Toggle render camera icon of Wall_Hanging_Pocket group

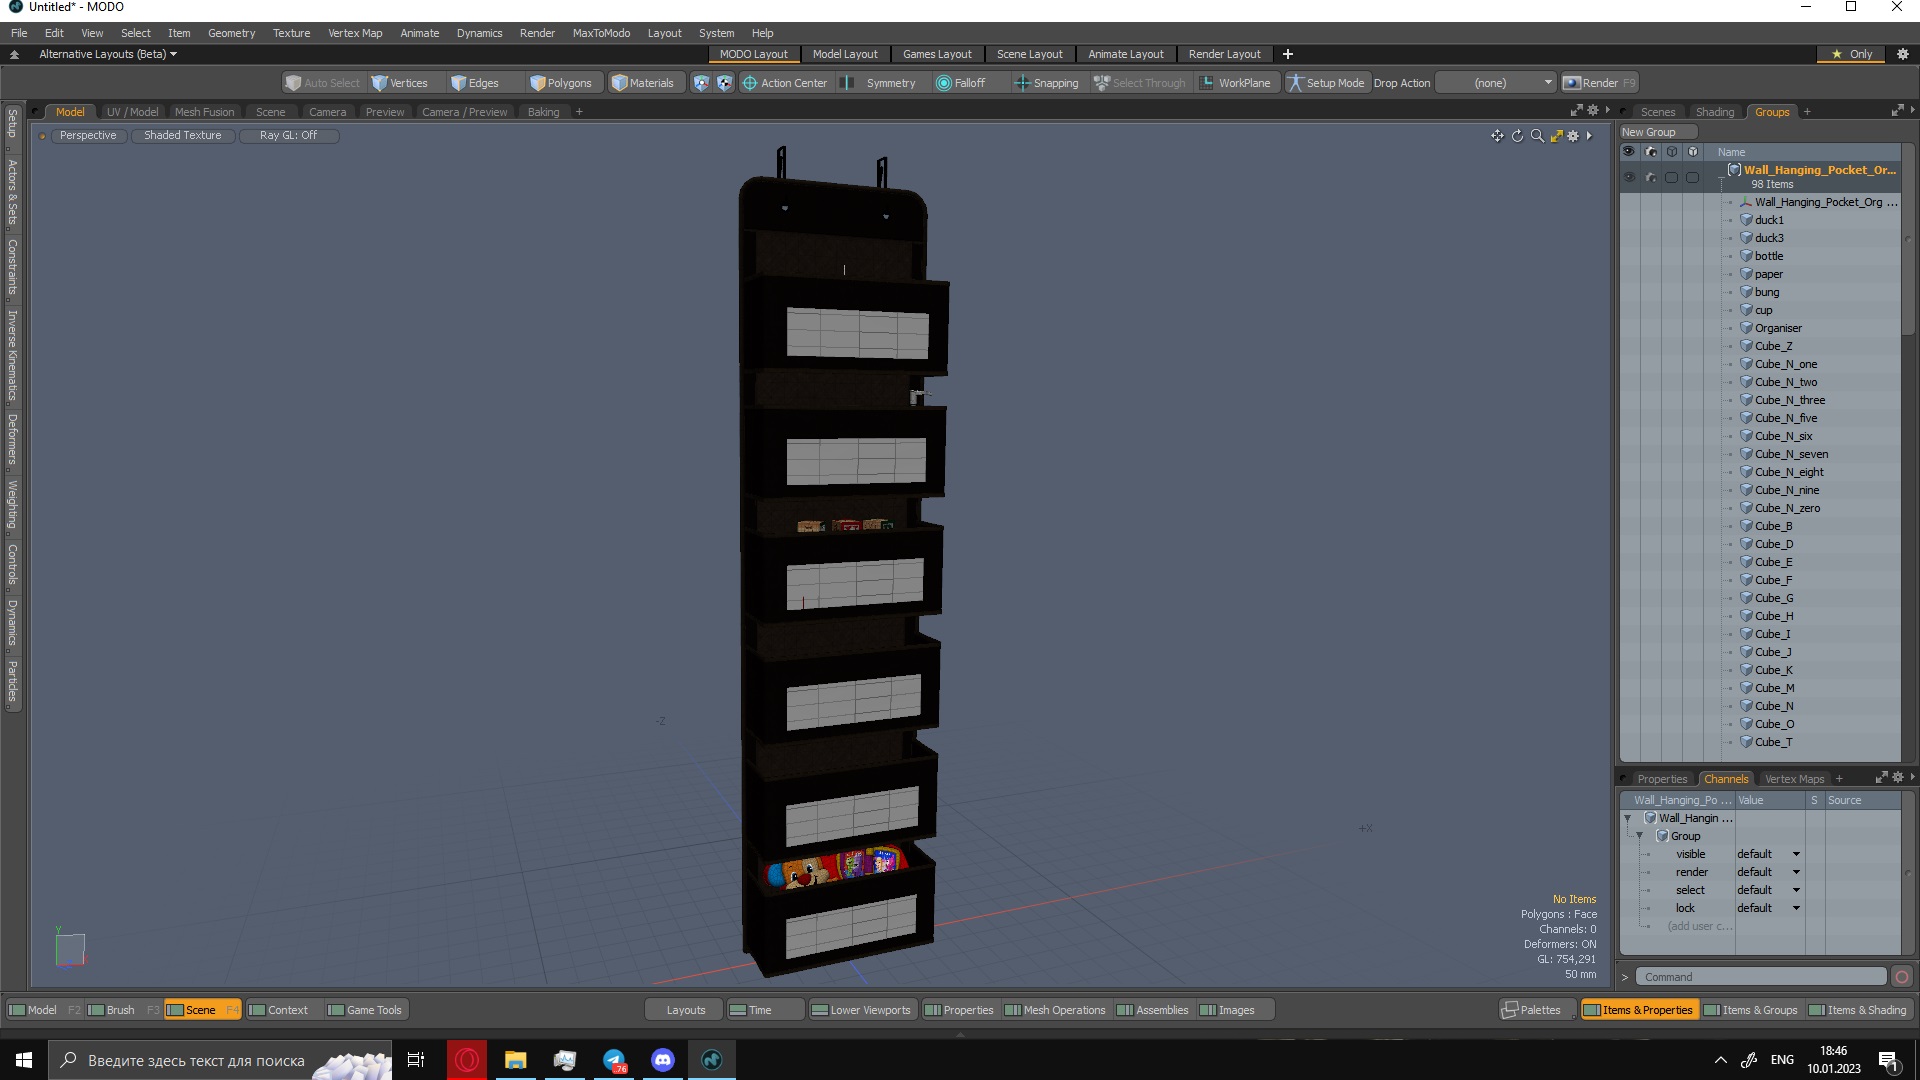[x=1650, y=177]
